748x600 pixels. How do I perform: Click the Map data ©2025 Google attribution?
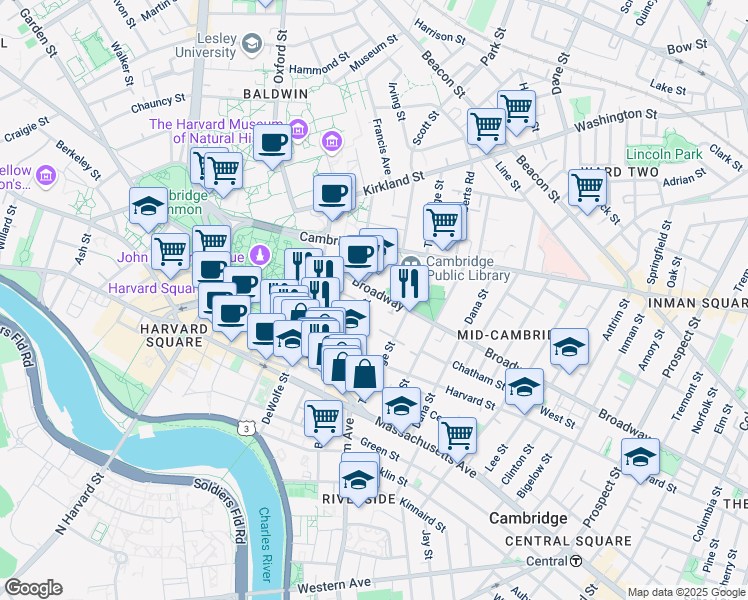(686, 593)
